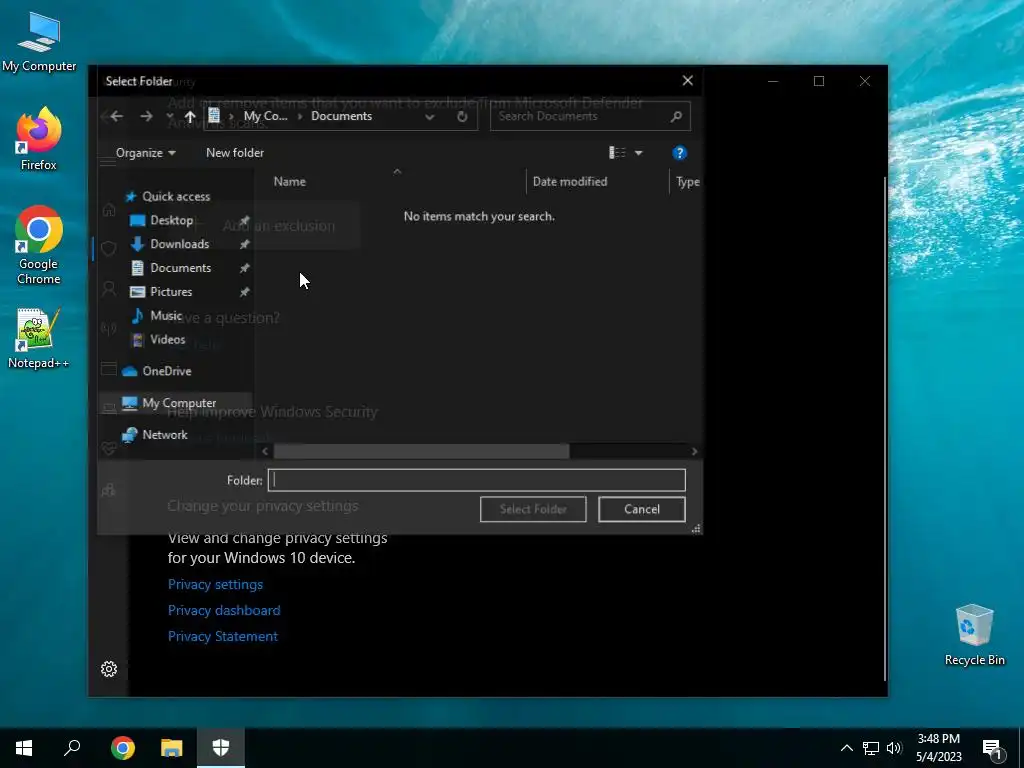Open Windows Security settings gear icon
The height and width of the screenshot is (768, 1024).
[x=109, y=669]
